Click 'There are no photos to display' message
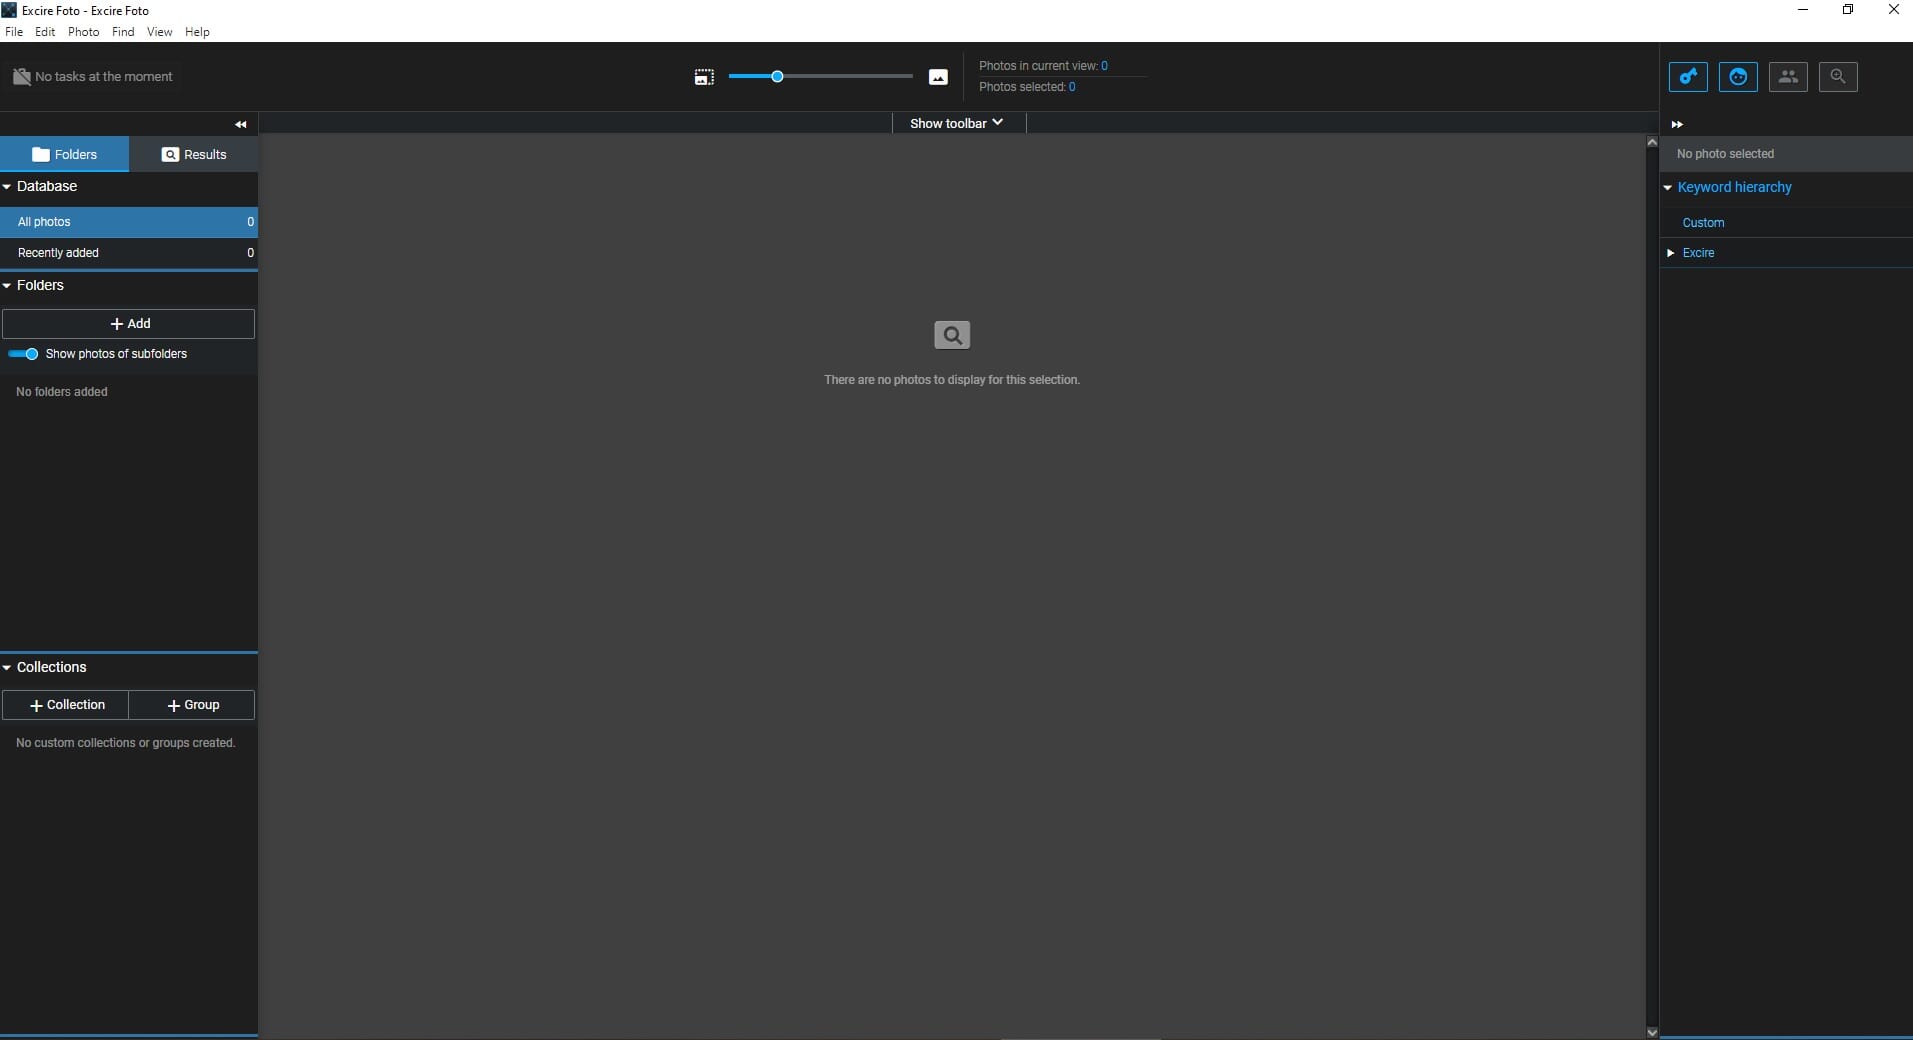The height and width of the screenshot is (1040, 1913). tap(952, 380)
